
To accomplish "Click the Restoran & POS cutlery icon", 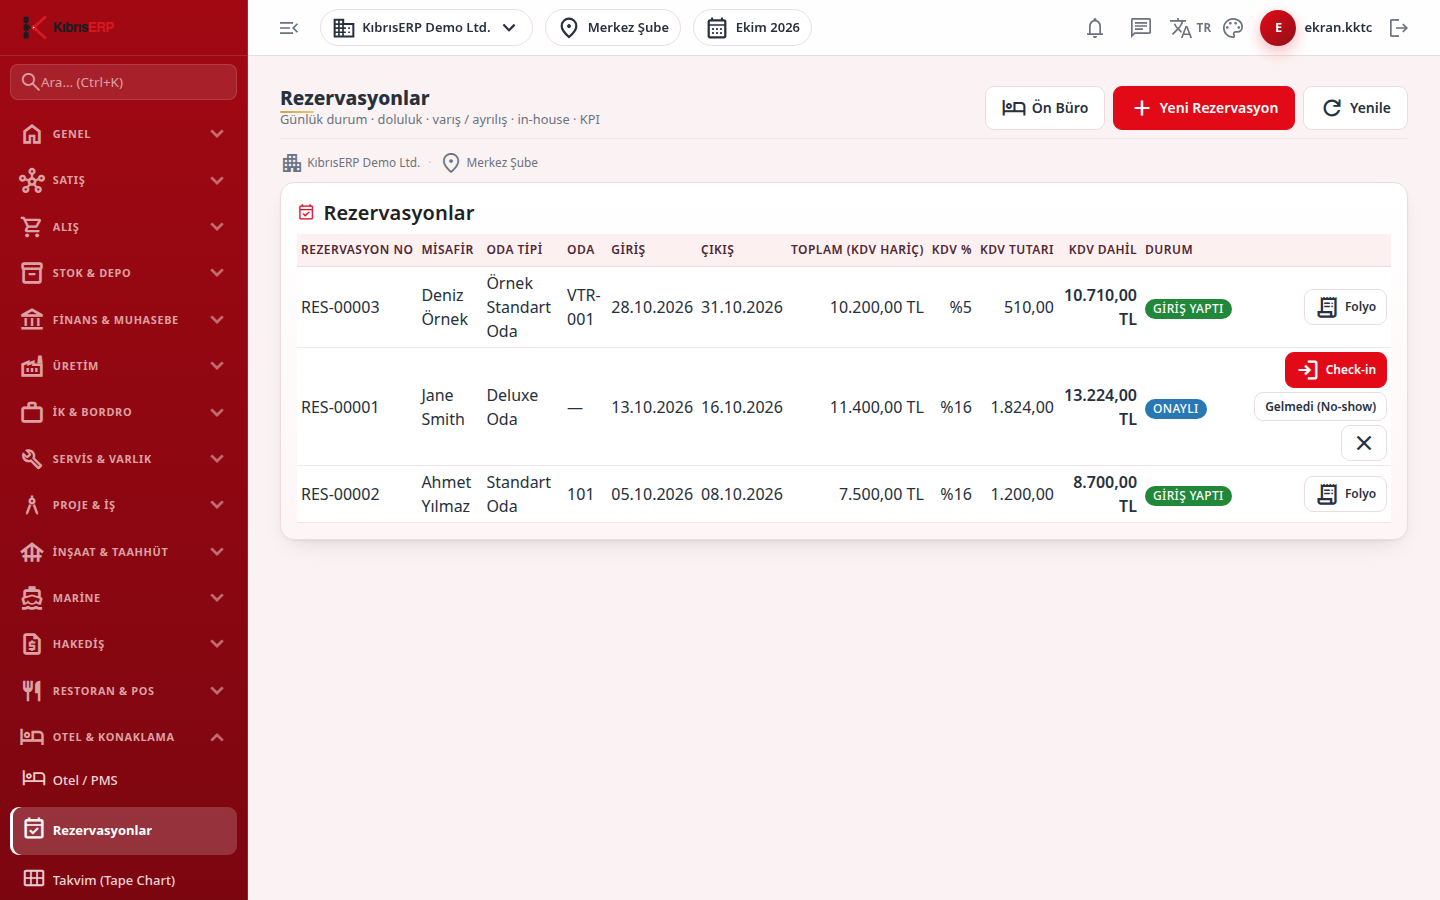I will pyautogui.click(x=32, y=691).
